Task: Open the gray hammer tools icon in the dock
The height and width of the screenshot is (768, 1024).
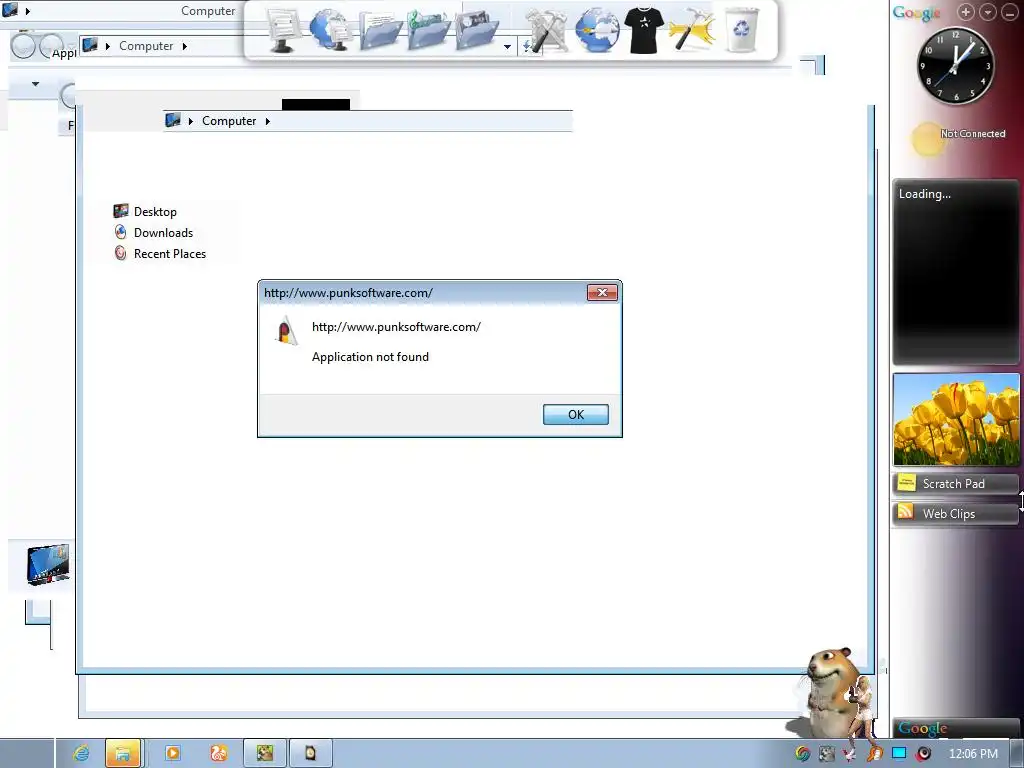Action: (547, 30)
